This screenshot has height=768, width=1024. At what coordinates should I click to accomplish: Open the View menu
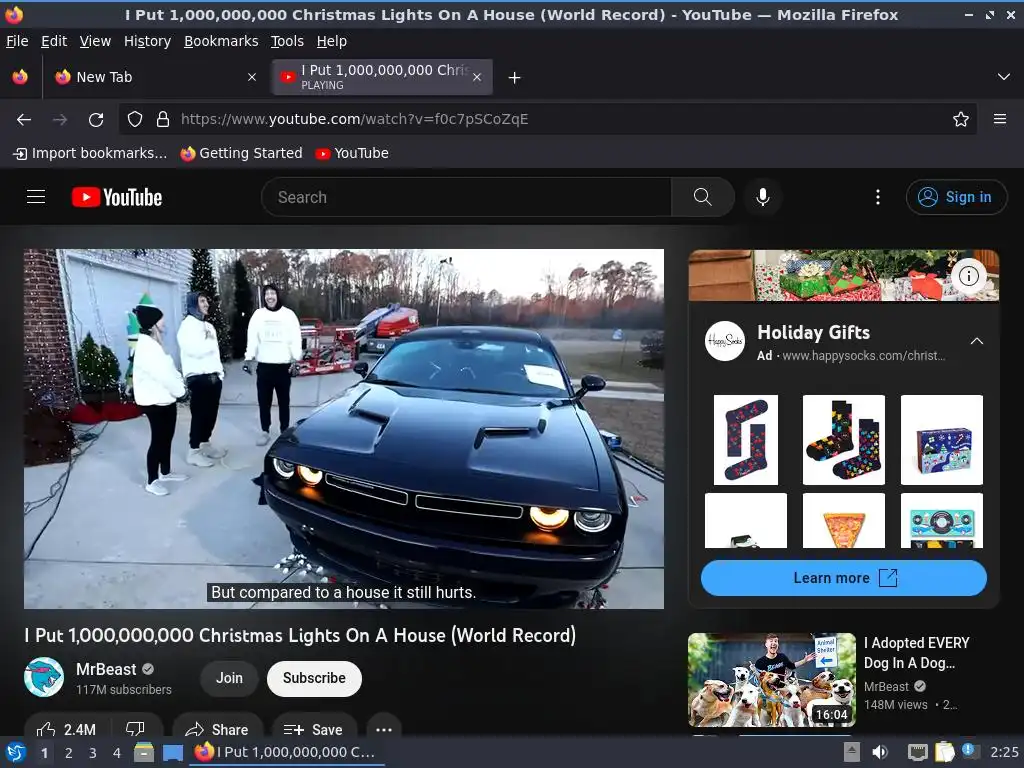95,41
